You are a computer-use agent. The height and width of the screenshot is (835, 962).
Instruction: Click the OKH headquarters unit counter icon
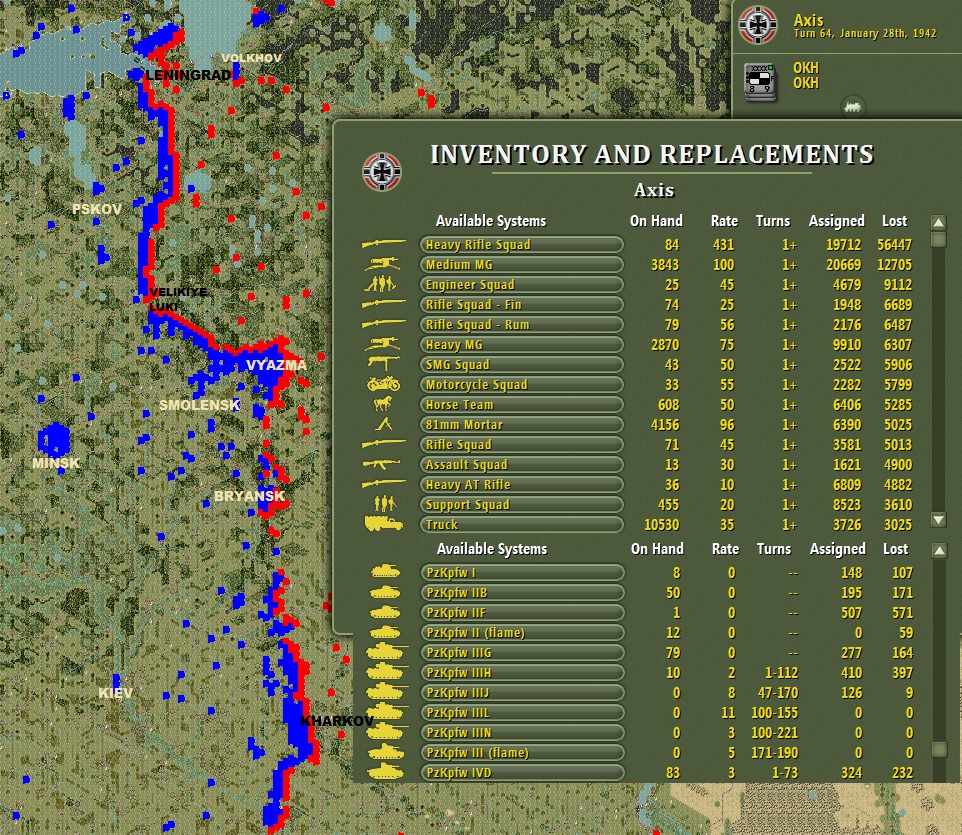tap(760, 81)
